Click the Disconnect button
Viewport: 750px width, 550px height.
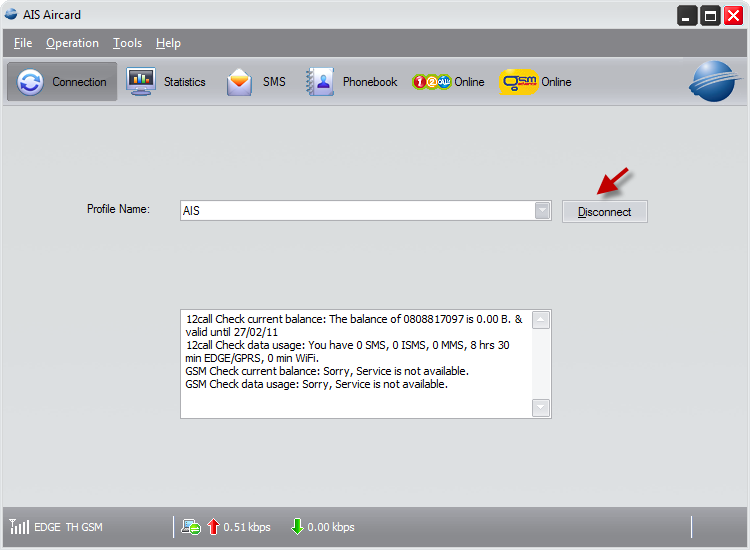605,211
